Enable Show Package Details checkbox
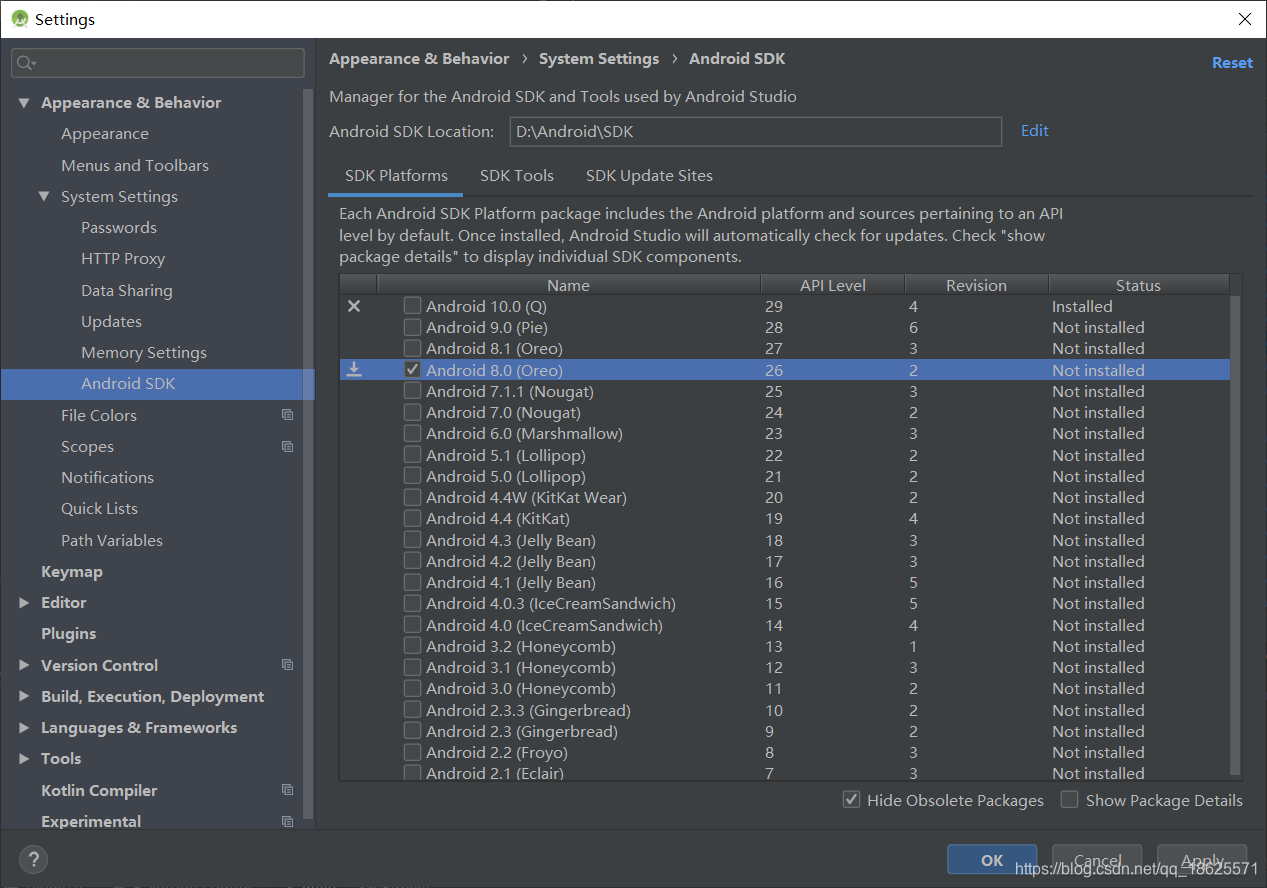Image resolution: width=1267 pixels, height=888 pixels. coord(1070,800)
